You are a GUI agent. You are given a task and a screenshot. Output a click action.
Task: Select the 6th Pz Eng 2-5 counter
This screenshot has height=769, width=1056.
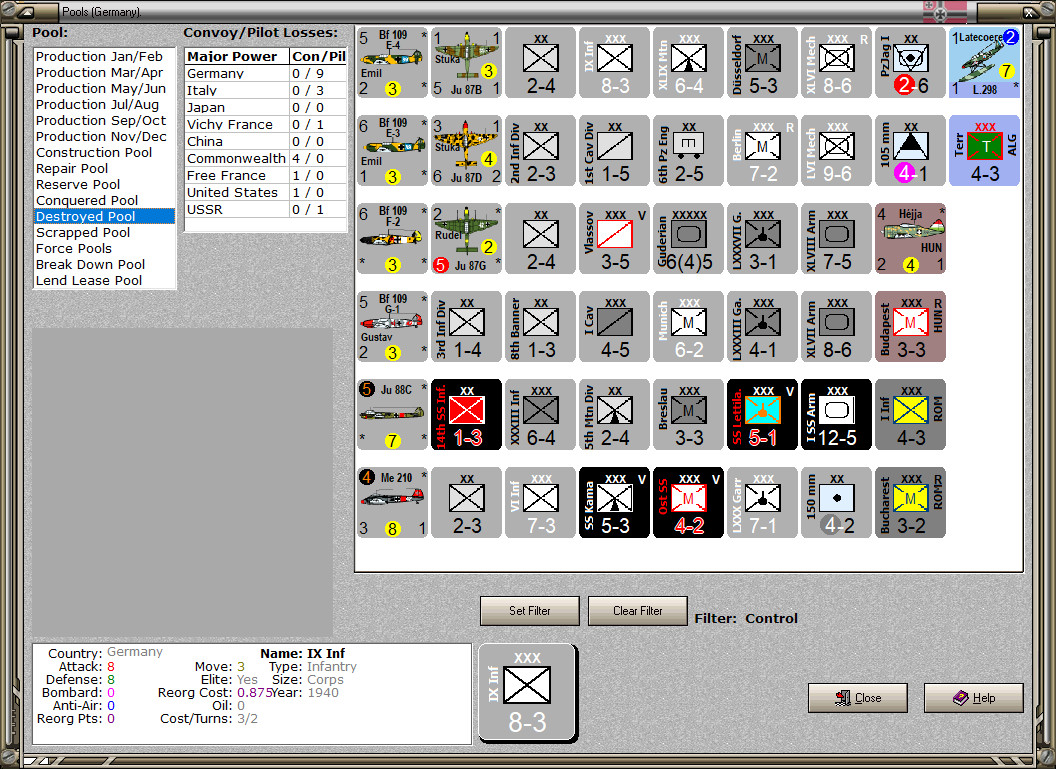pyautogui.click(x=688, y=151)
